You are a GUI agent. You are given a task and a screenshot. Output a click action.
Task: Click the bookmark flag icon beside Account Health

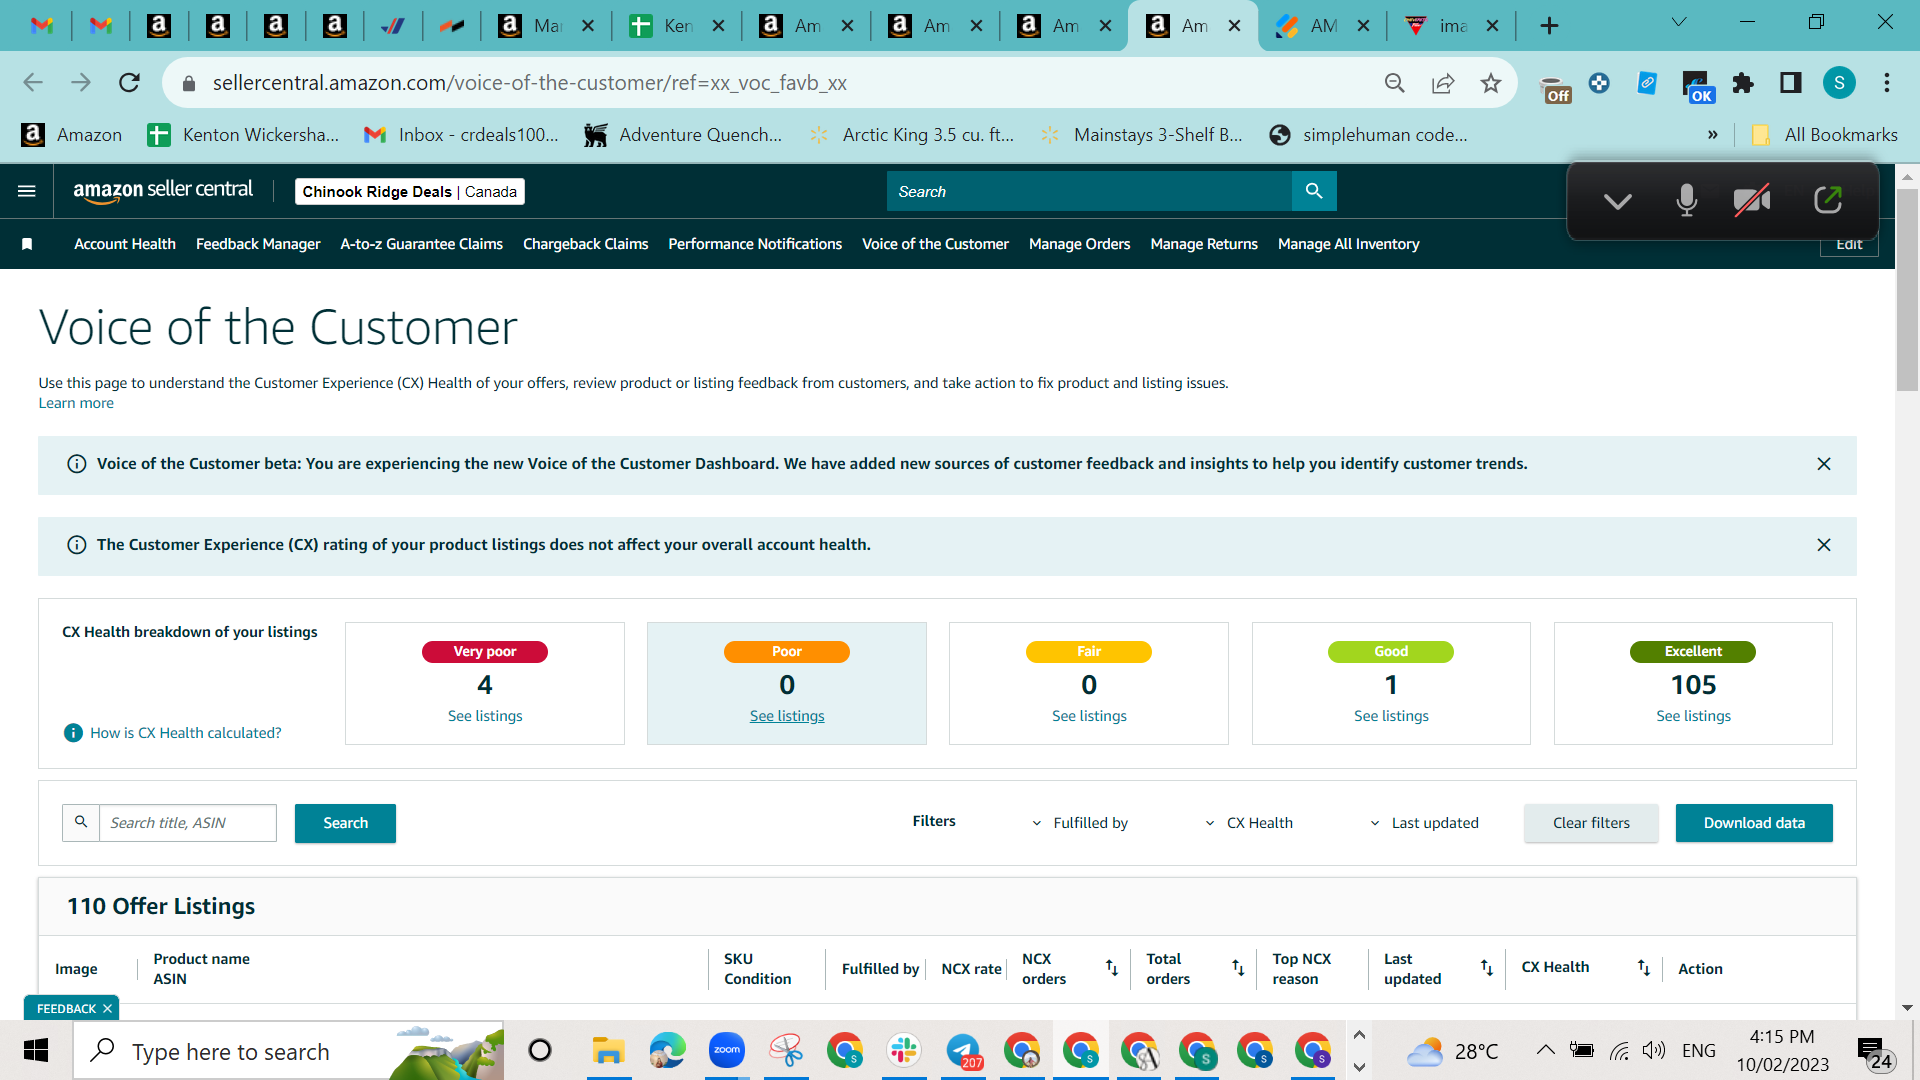coord(27,244)
